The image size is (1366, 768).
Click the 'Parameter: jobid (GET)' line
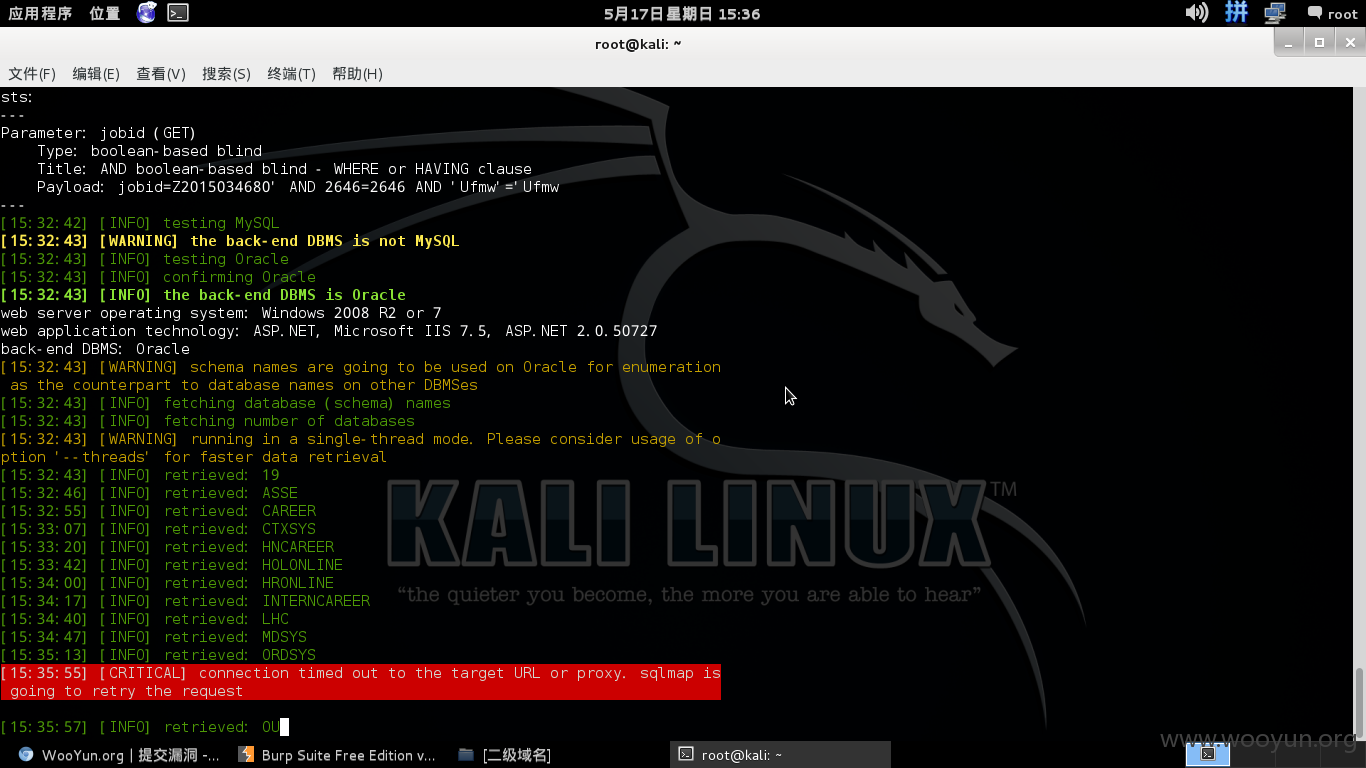pos(98,133)
